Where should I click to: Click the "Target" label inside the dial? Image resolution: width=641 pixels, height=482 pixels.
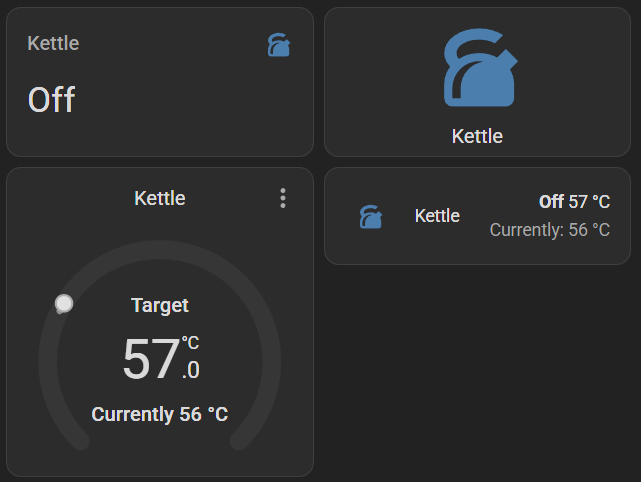point(160,305)
